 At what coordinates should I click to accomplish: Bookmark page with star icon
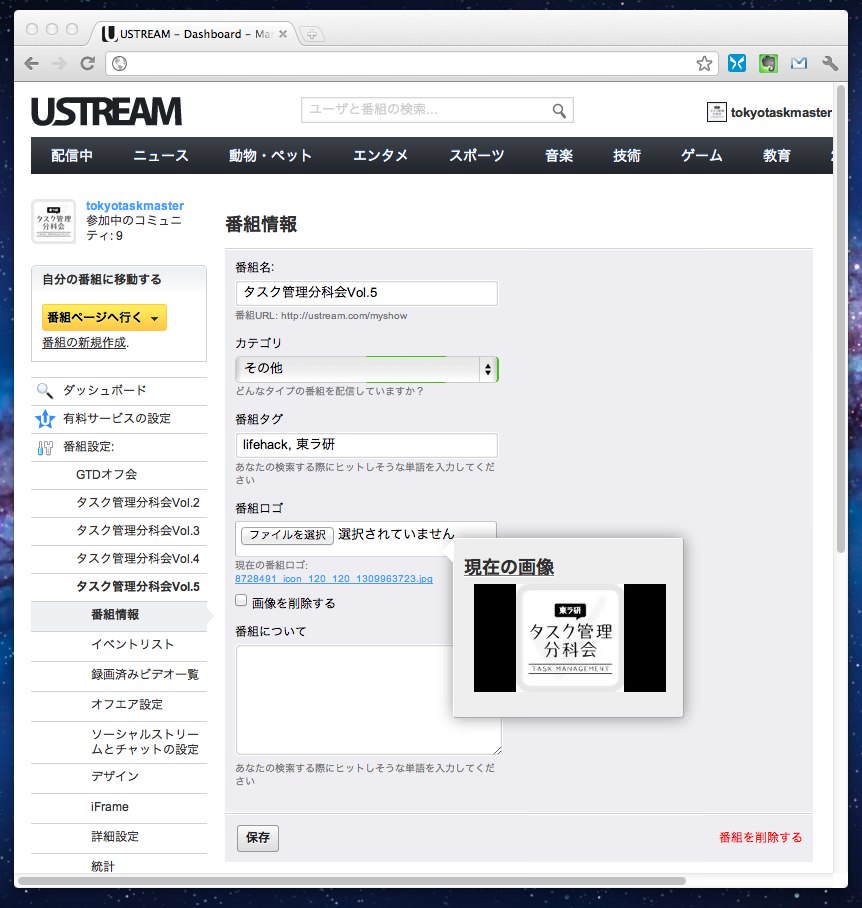[704, 63]
